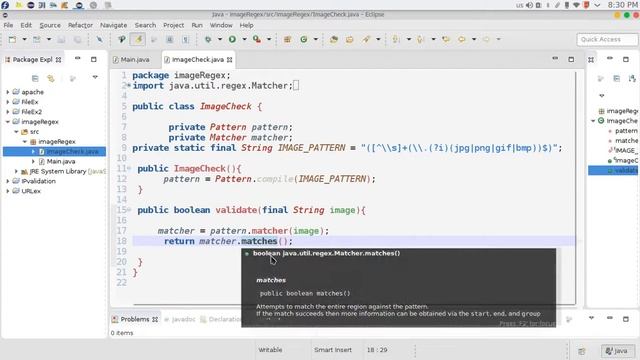The height and width of the screenshot is (360, 640).
Task: Click the volume icon in system tray
Action: pyautogui.click(x=529, y=5)
